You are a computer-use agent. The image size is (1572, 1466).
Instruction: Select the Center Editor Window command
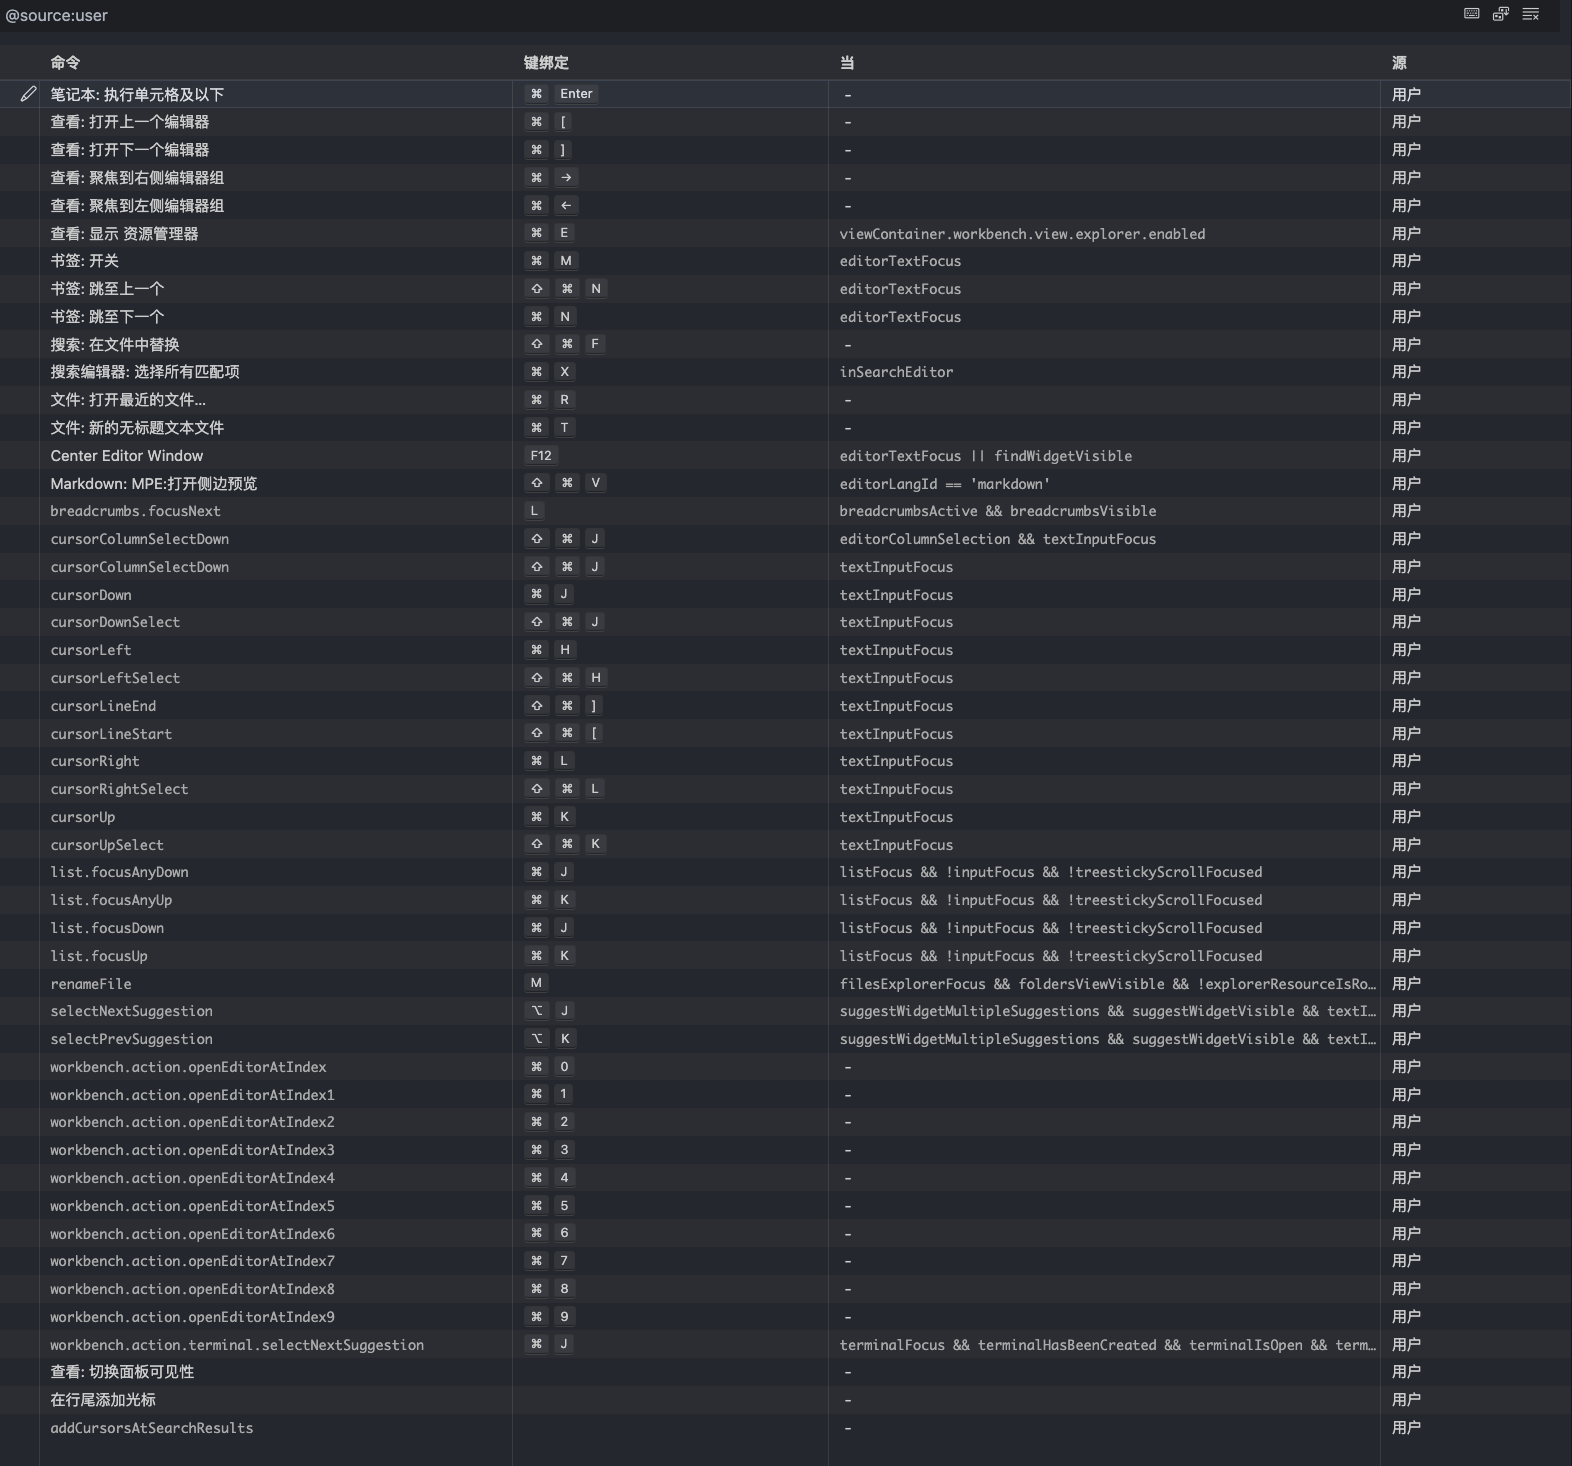point(127,456)
